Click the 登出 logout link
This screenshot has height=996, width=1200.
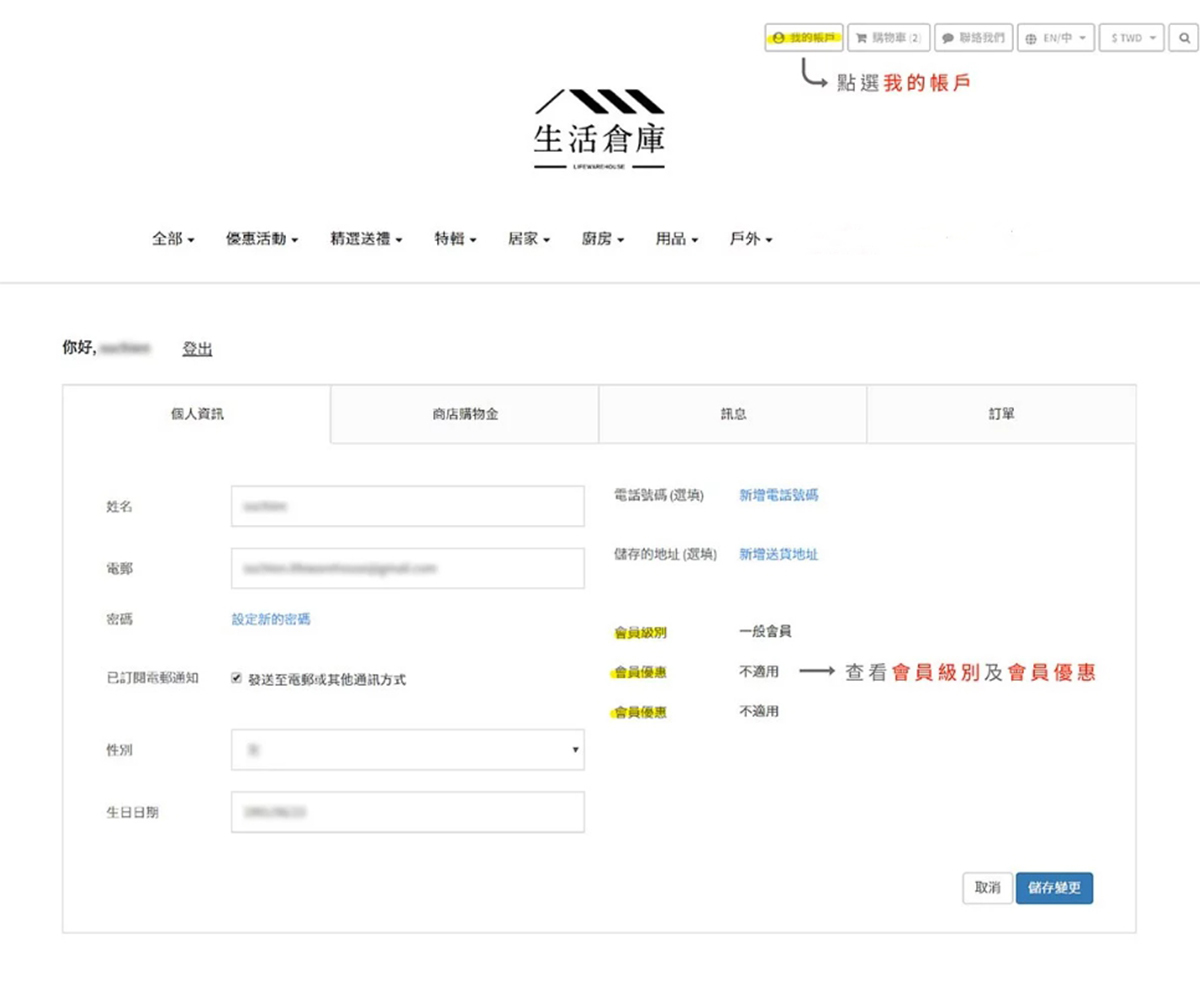(x=197, y=349)
